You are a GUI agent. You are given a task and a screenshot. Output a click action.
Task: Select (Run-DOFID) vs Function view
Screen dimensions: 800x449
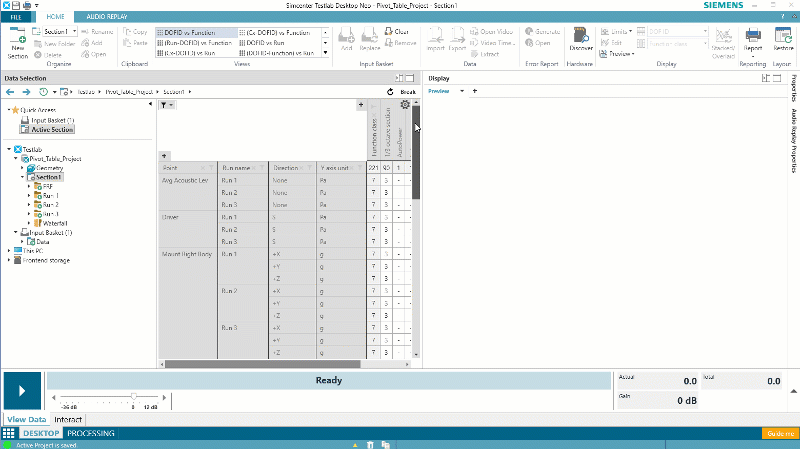point(195,42)
